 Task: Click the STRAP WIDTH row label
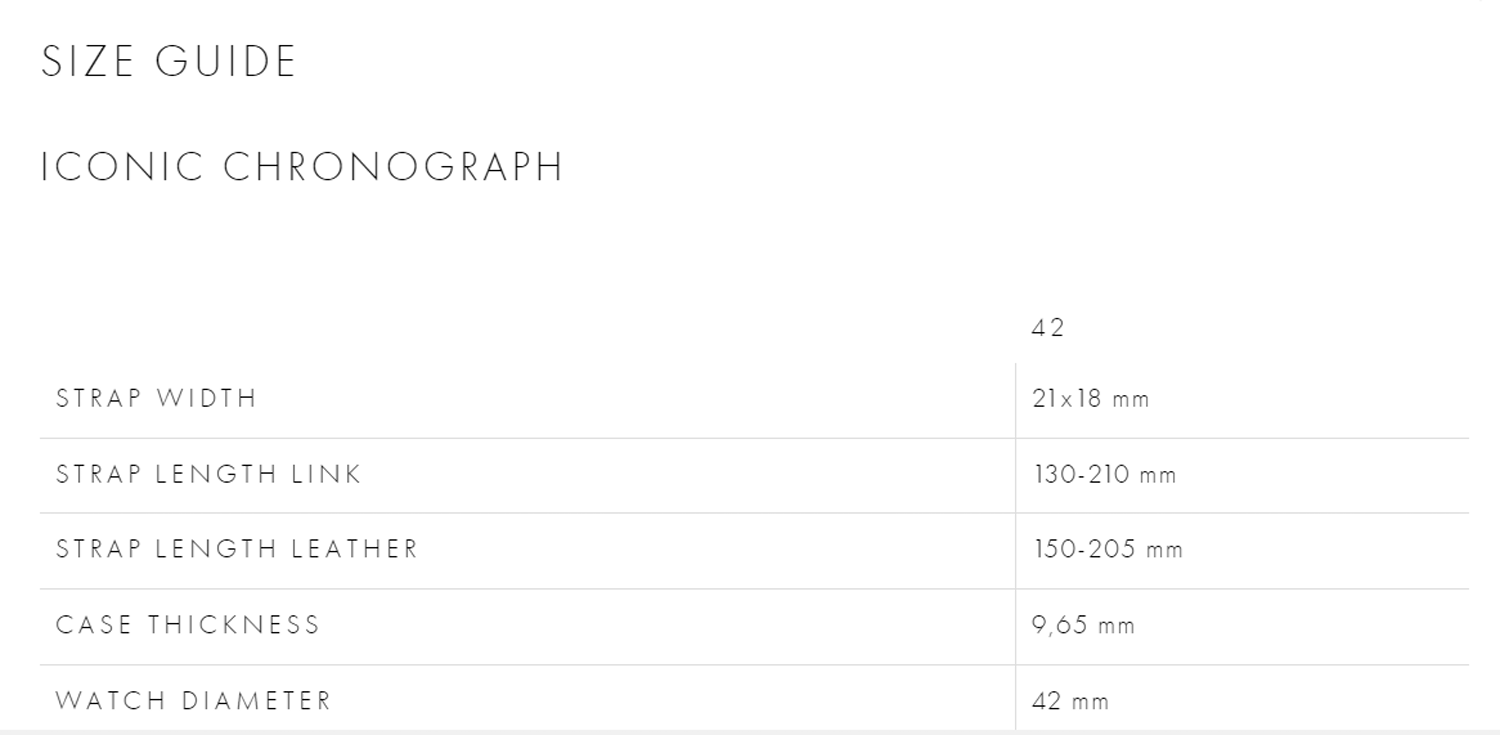pyautogui.click(x=156, y=398)
